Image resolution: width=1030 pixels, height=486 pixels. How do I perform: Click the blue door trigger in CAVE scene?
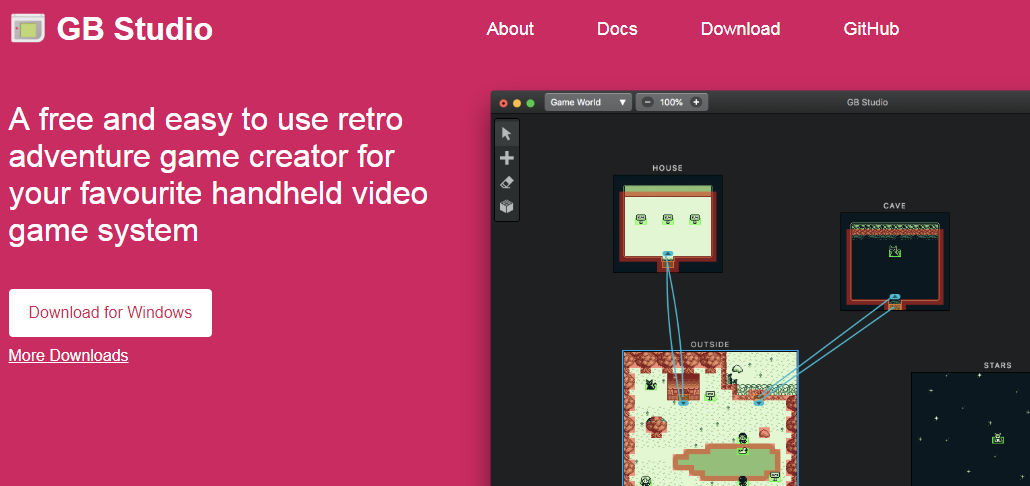[895, 297]
